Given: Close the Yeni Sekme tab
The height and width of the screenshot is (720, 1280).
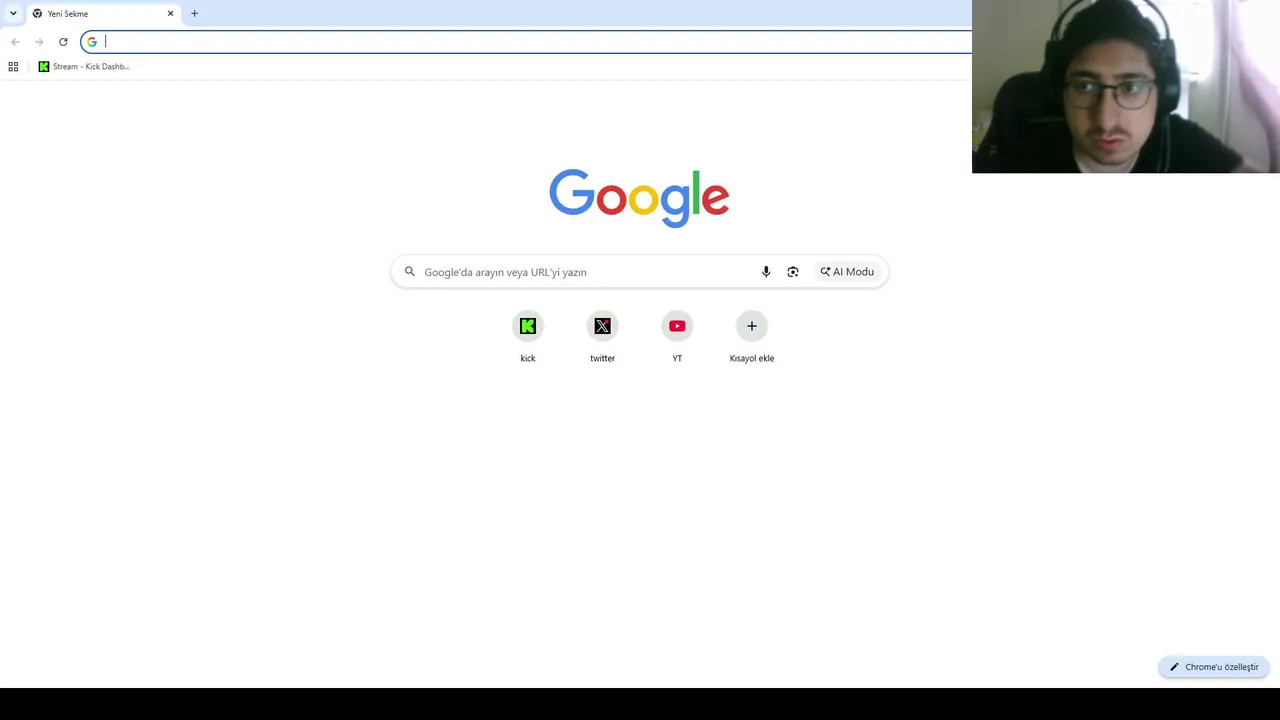Looking at the screenshot, I should coord(170,13).
